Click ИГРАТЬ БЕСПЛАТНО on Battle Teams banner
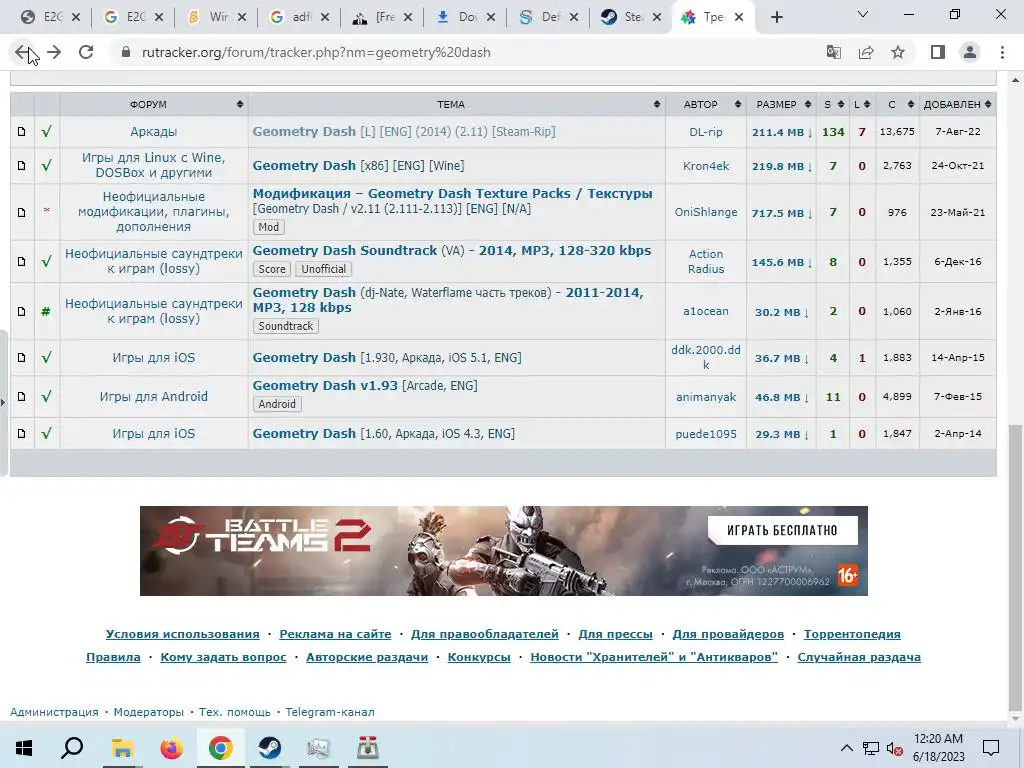The image size is (1024, 768). [782, 530]
